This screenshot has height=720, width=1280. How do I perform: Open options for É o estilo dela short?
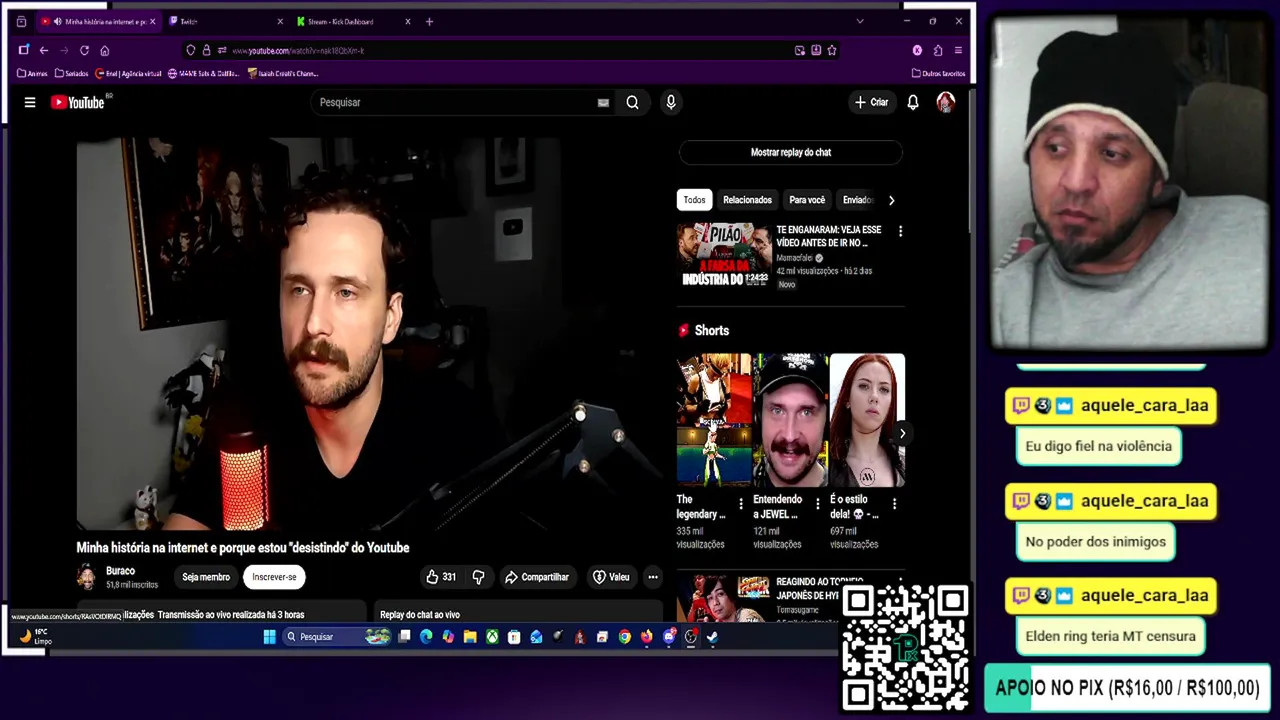tap(895, 504)
